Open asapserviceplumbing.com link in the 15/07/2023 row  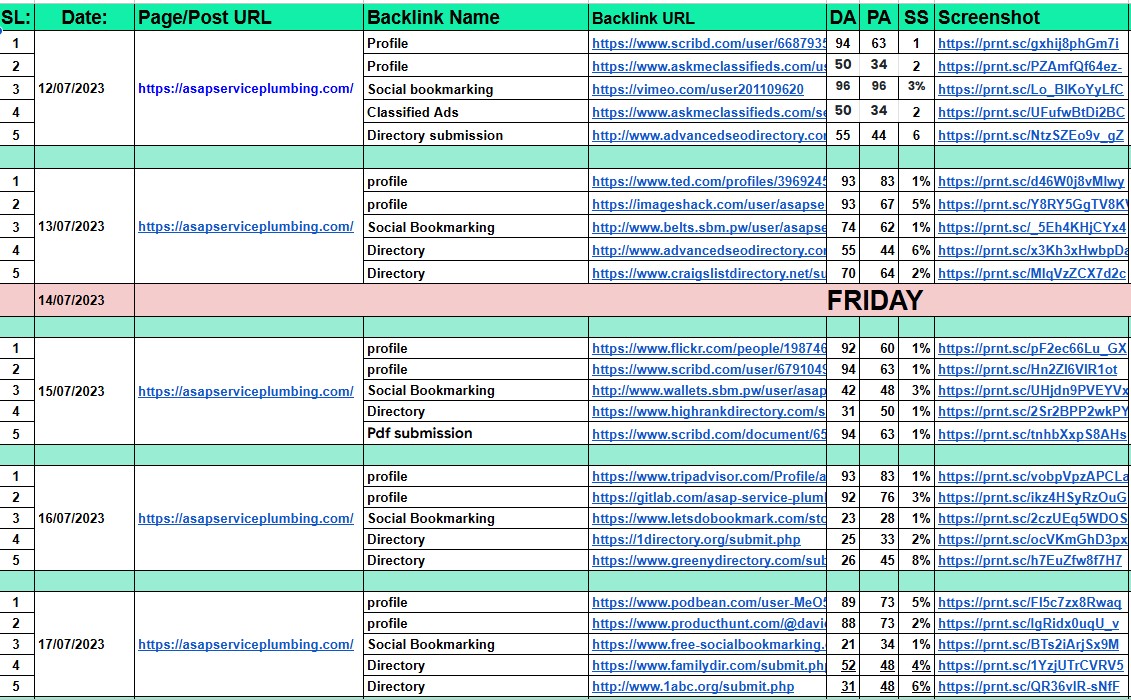click(x=246, y=391)
